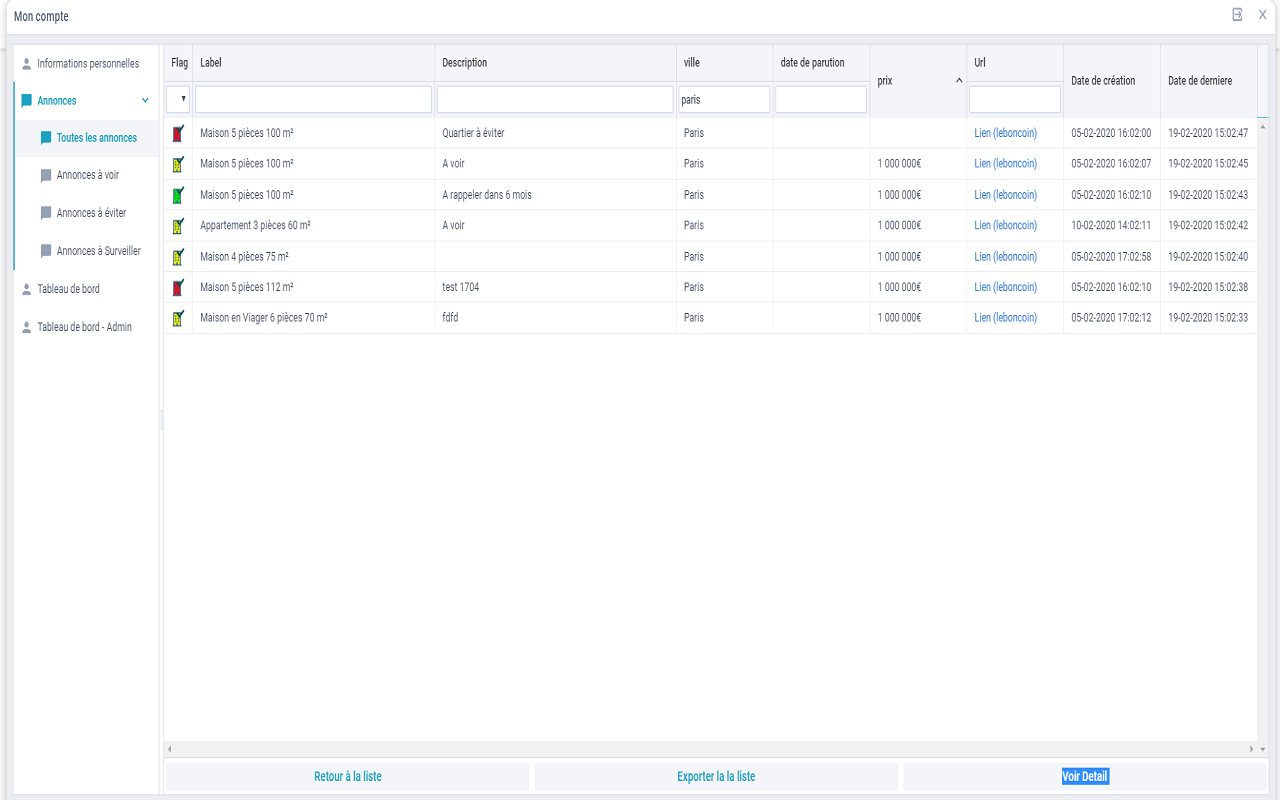Click the 'A rappeler dans 6 mois' cell
Image resolution: width=1280 pixels, height=800 pixels.
pos(555,195)
